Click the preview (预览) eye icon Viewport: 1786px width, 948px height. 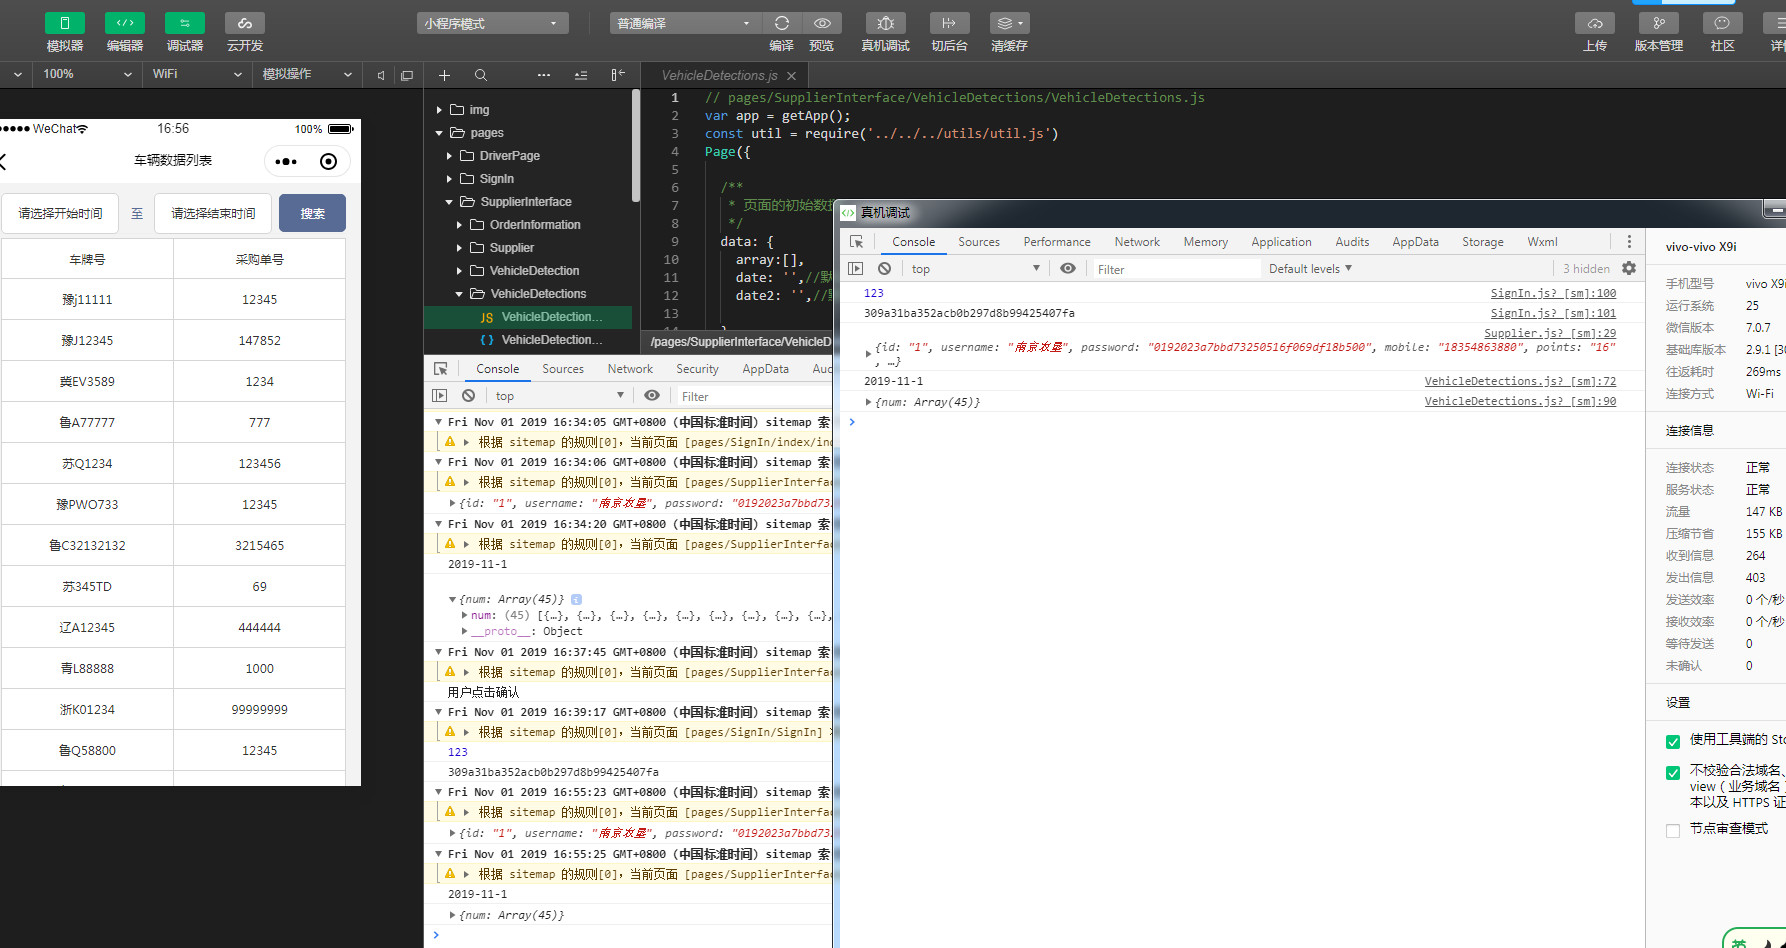[x=822, y=23]
